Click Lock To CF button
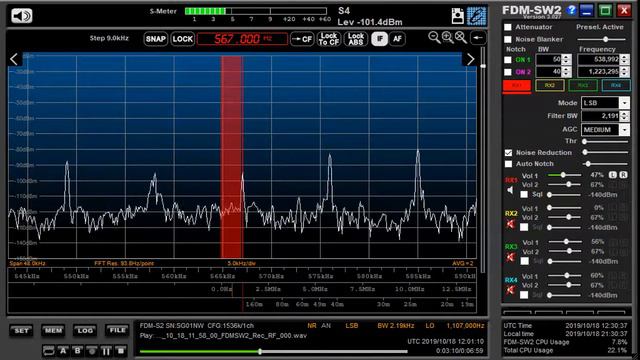This screenshot has width=640, height=360. (x=329, y=39)
